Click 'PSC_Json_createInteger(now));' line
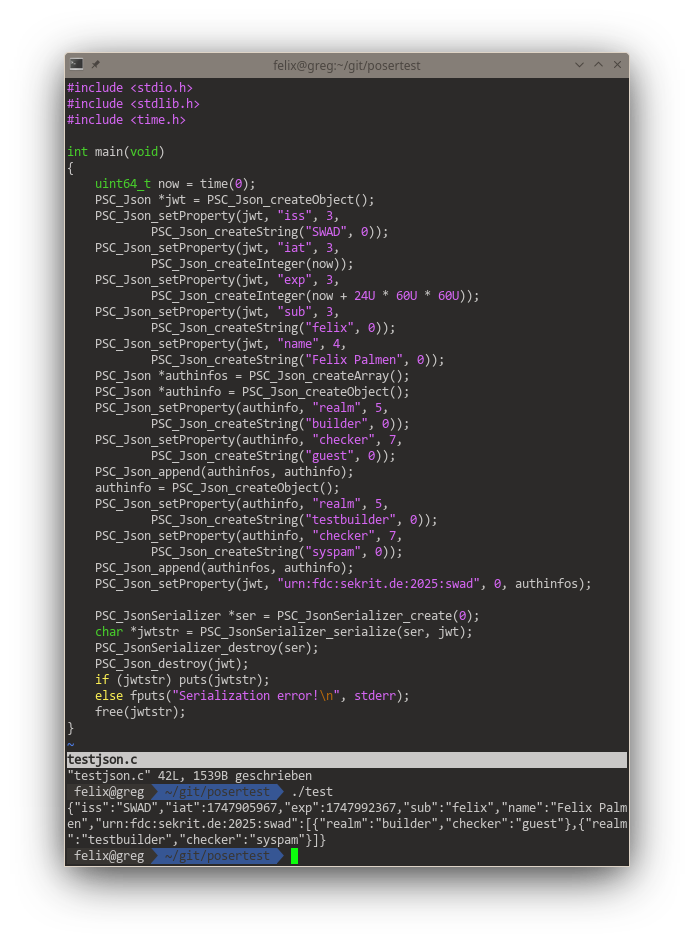 coord(252,264)
